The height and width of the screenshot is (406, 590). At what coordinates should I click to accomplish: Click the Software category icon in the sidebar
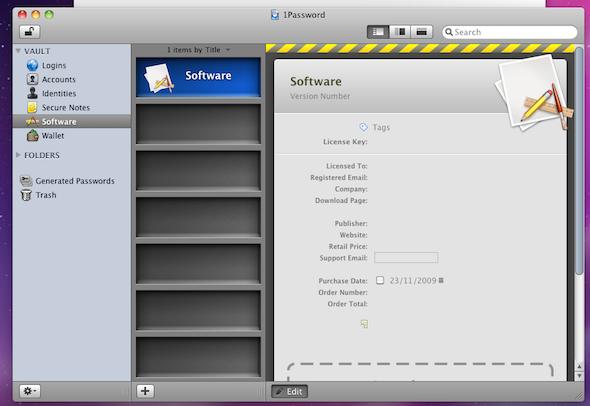click(32, 121)
